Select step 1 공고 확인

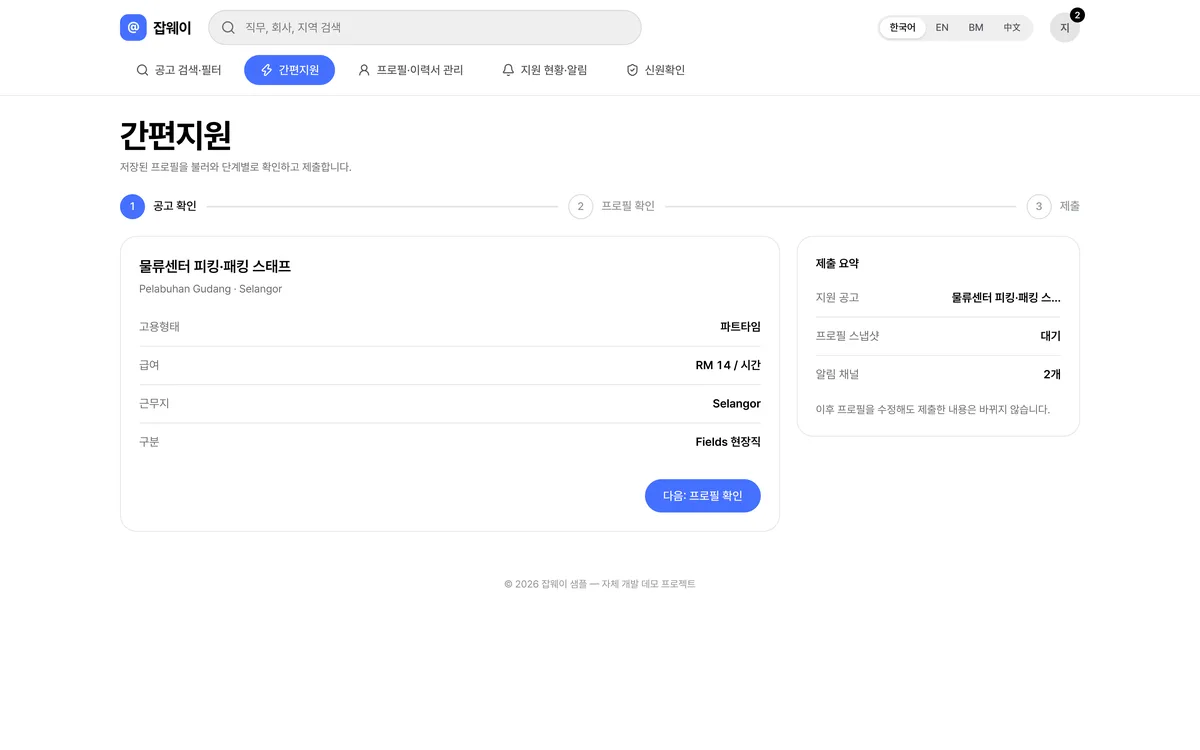[x=158, y=207]
